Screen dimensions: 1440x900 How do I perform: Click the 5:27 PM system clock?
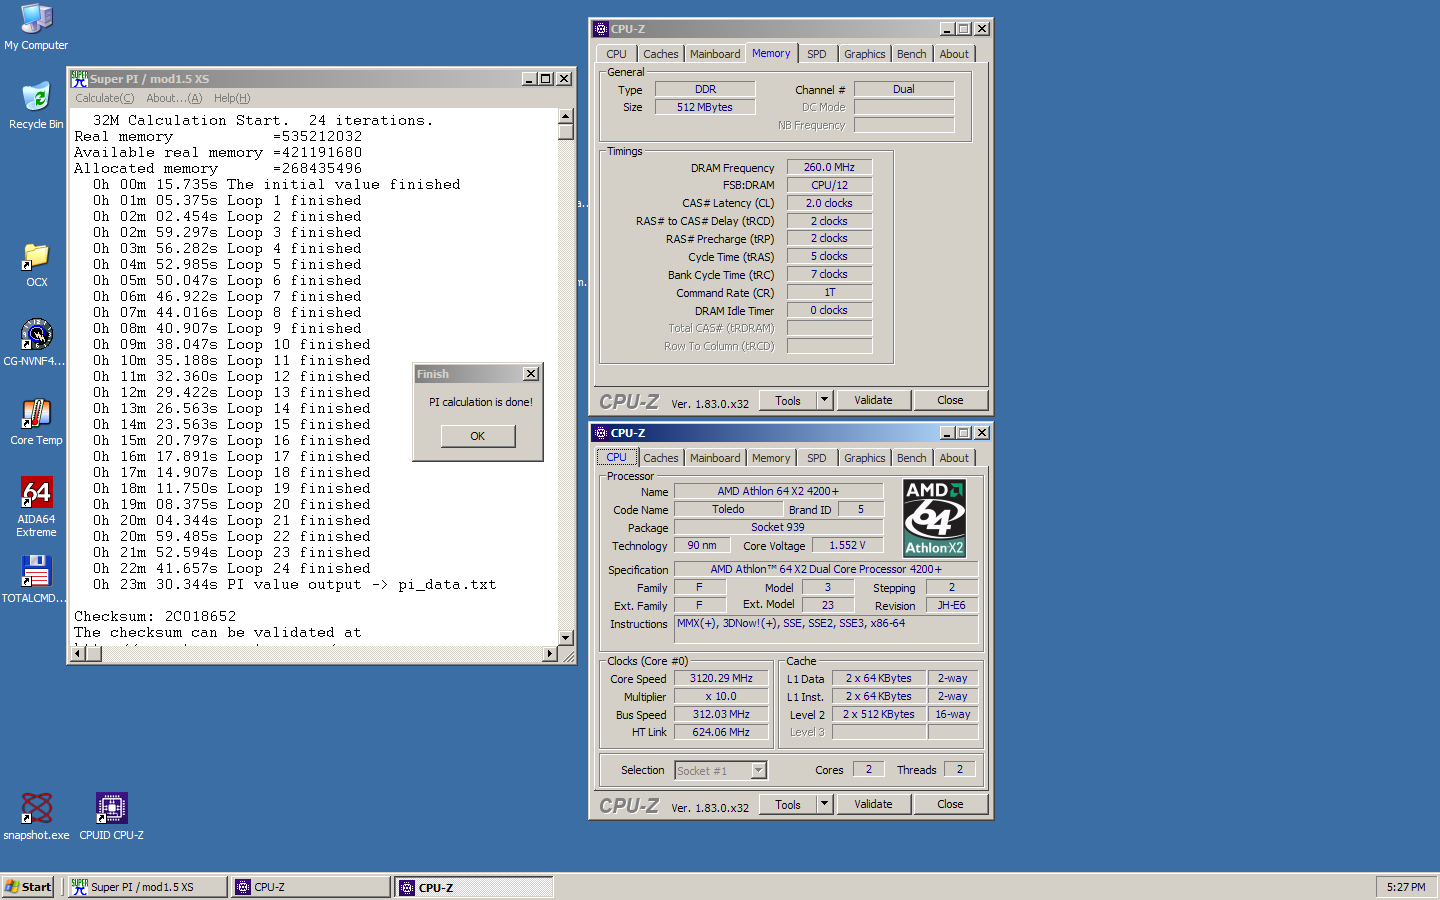(1406, 887)
